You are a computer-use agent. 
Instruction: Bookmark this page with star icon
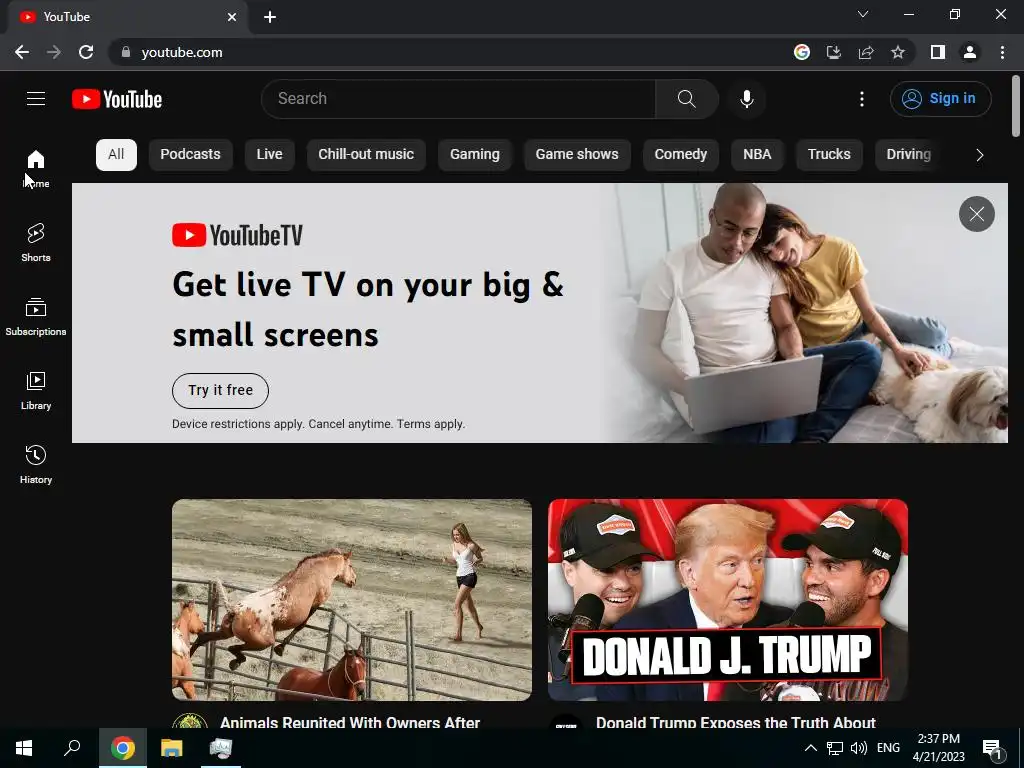pyautogui.click(x=897, y=52)
